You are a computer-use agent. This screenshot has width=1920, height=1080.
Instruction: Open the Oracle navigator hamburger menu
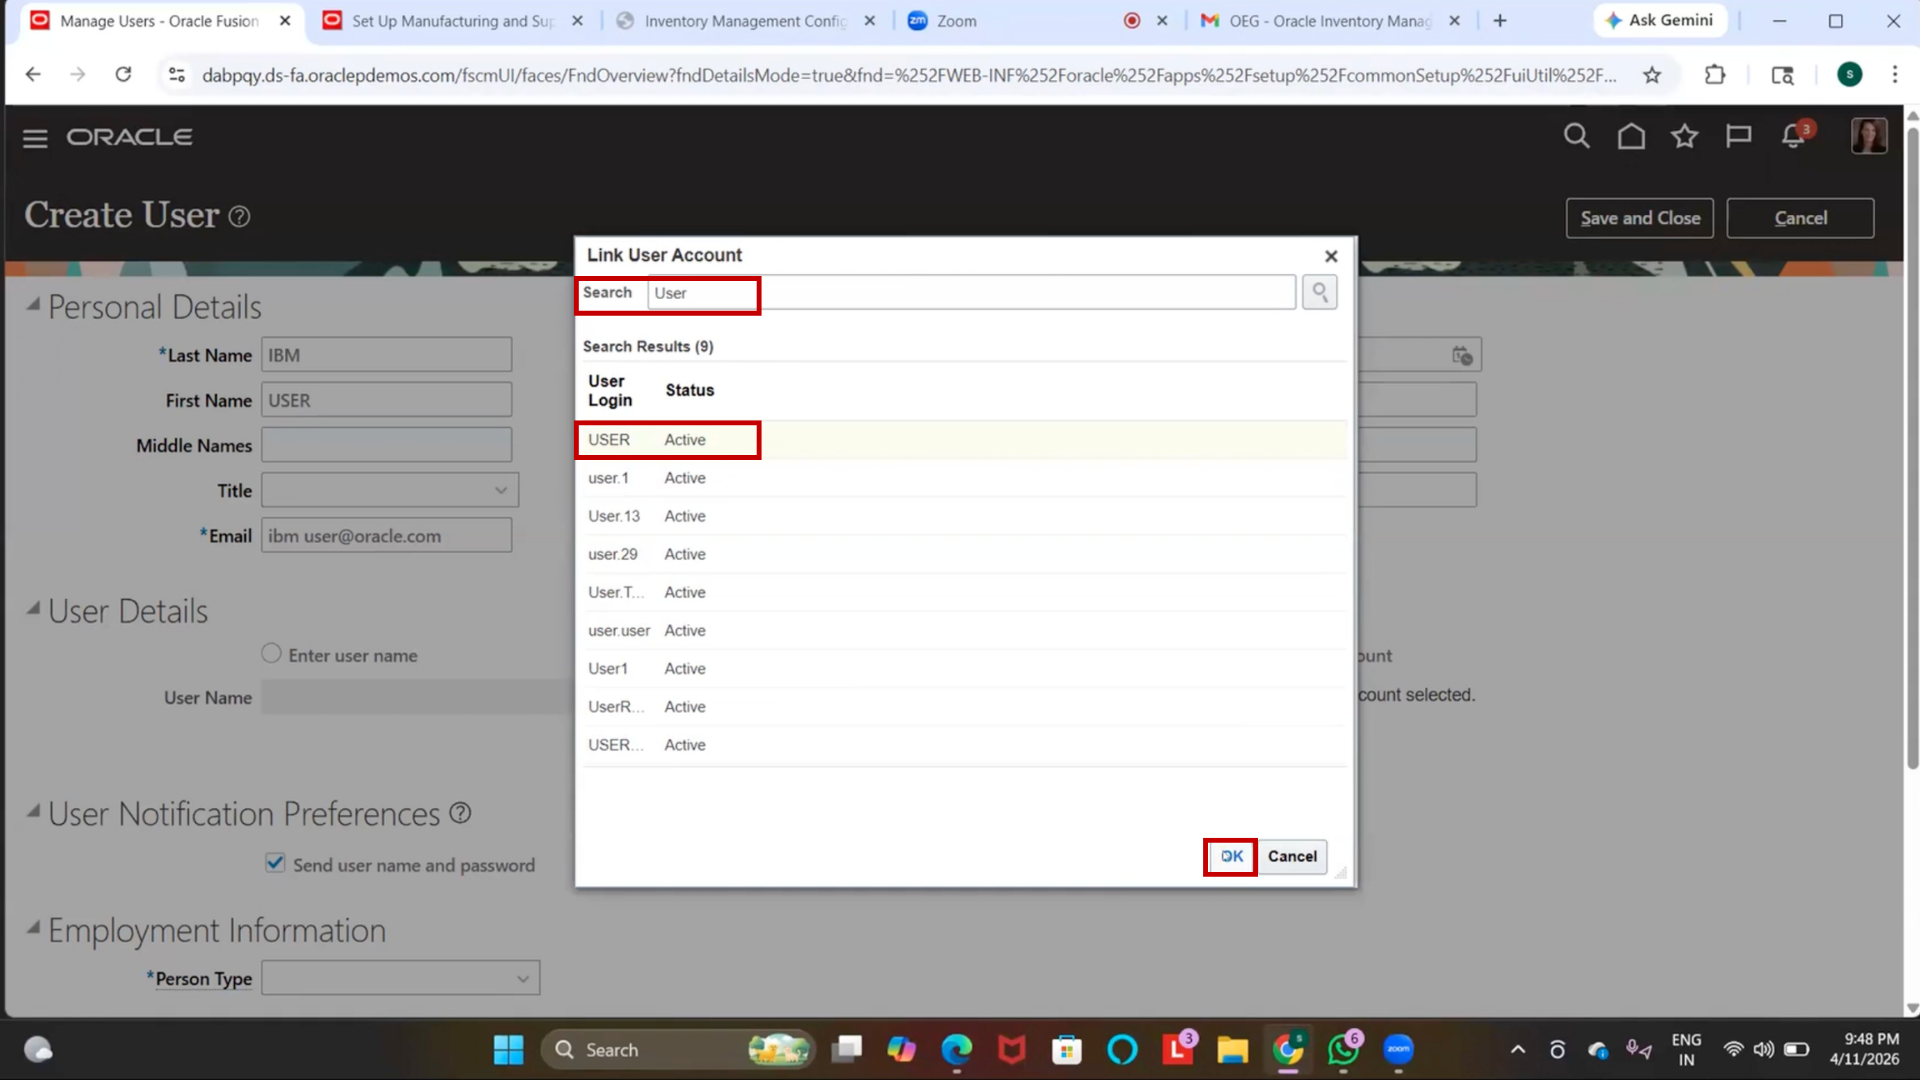click(35, 138)
